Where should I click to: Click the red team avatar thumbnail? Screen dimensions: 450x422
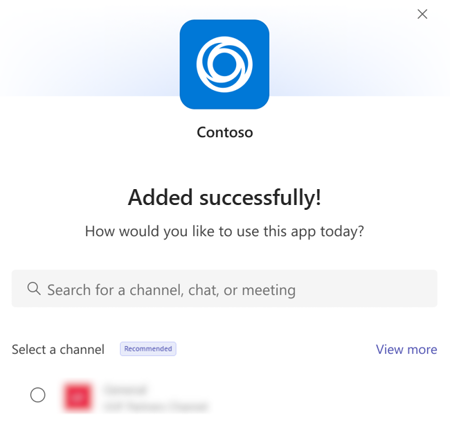[78, 397]
